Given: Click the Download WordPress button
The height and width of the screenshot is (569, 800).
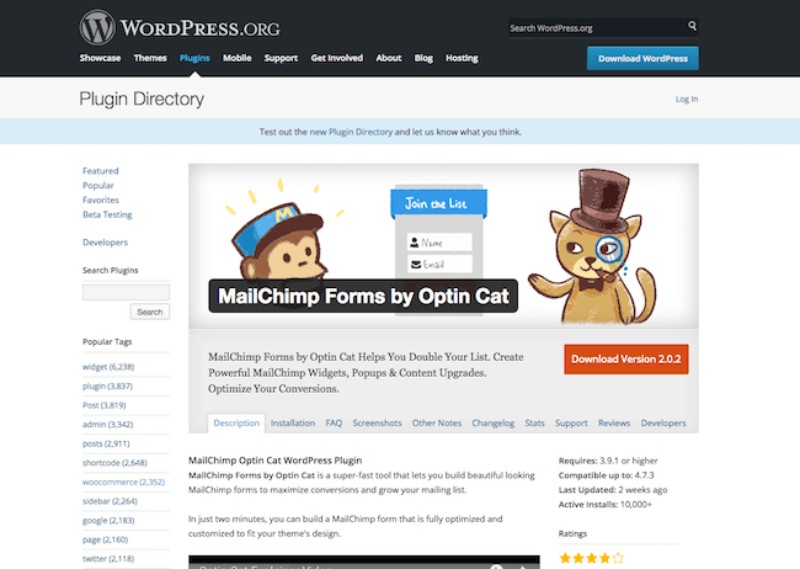Looking at the screenshot, I should [643, 59].
